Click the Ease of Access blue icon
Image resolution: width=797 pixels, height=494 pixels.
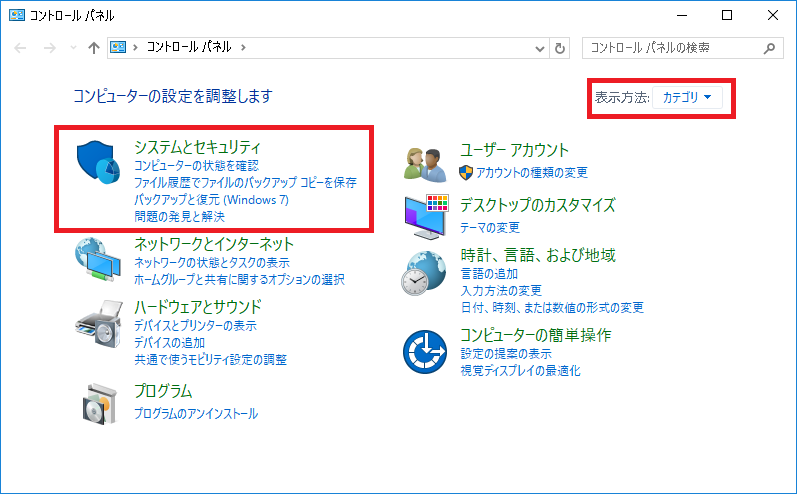point(424,352)
